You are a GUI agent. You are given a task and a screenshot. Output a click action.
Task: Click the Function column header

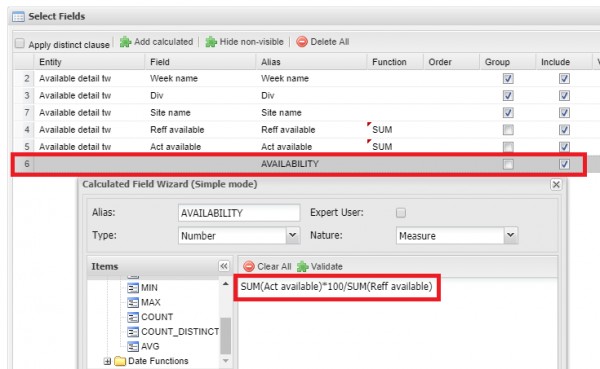395,62
